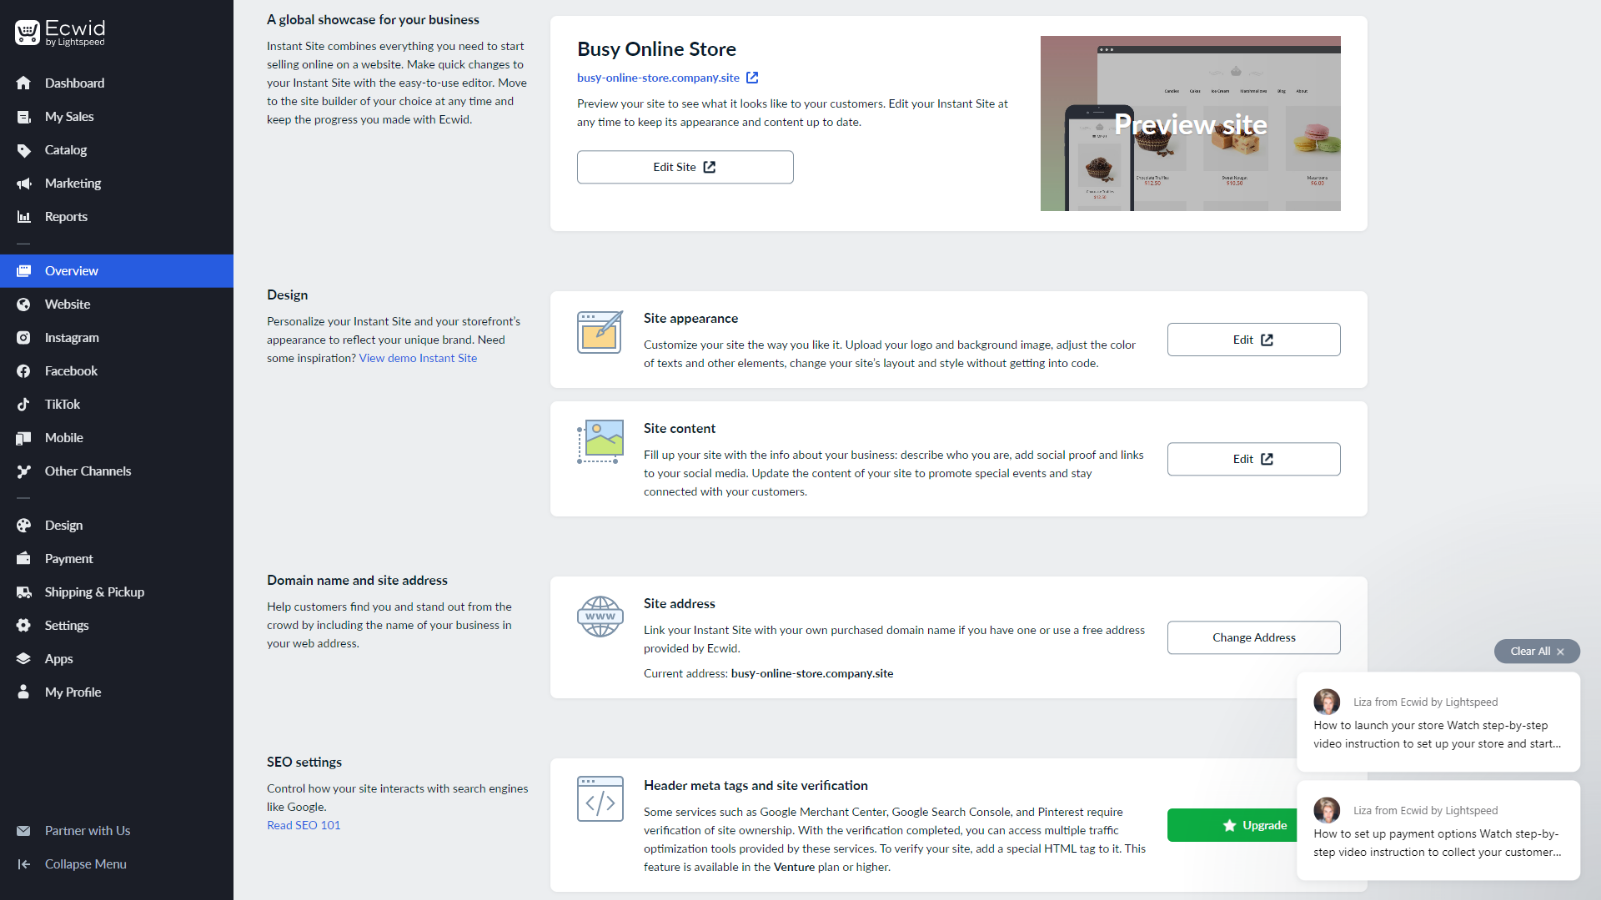The image size is (1601, 900).
Task: Click external-link icon beside store URL
Action: [x=752, y=77]
